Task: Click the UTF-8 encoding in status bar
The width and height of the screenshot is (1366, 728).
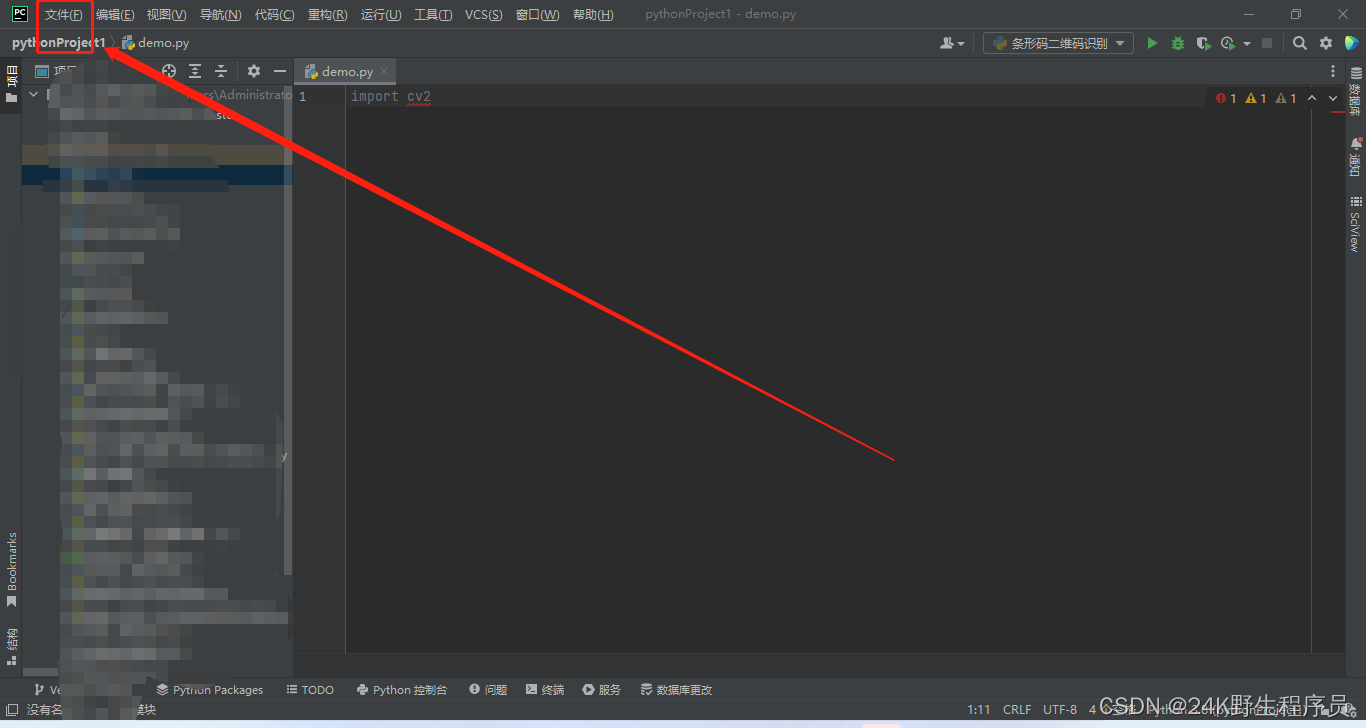Action: pos(1060,710)
